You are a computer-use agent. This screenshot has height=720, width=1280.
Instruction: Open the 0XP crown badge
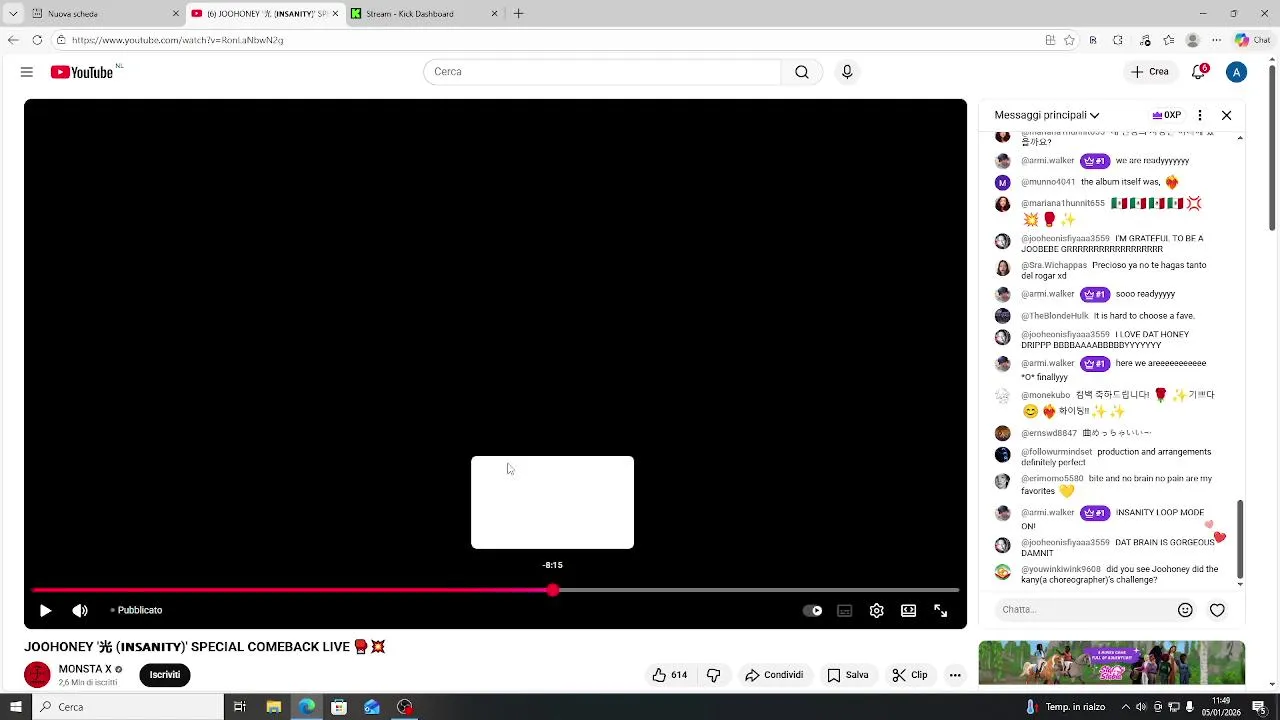tap(1166, 115)
